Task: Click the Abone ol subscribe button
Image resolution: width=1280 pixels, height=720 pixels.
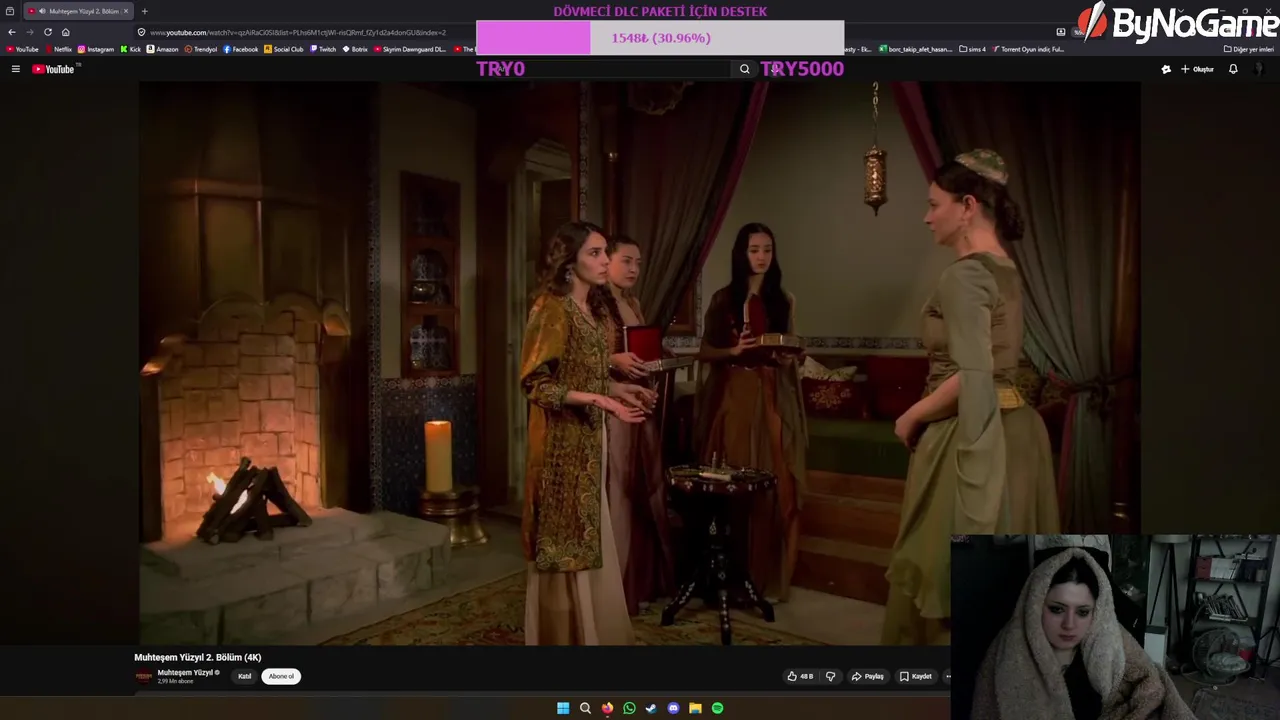Action: coord(281,676)
